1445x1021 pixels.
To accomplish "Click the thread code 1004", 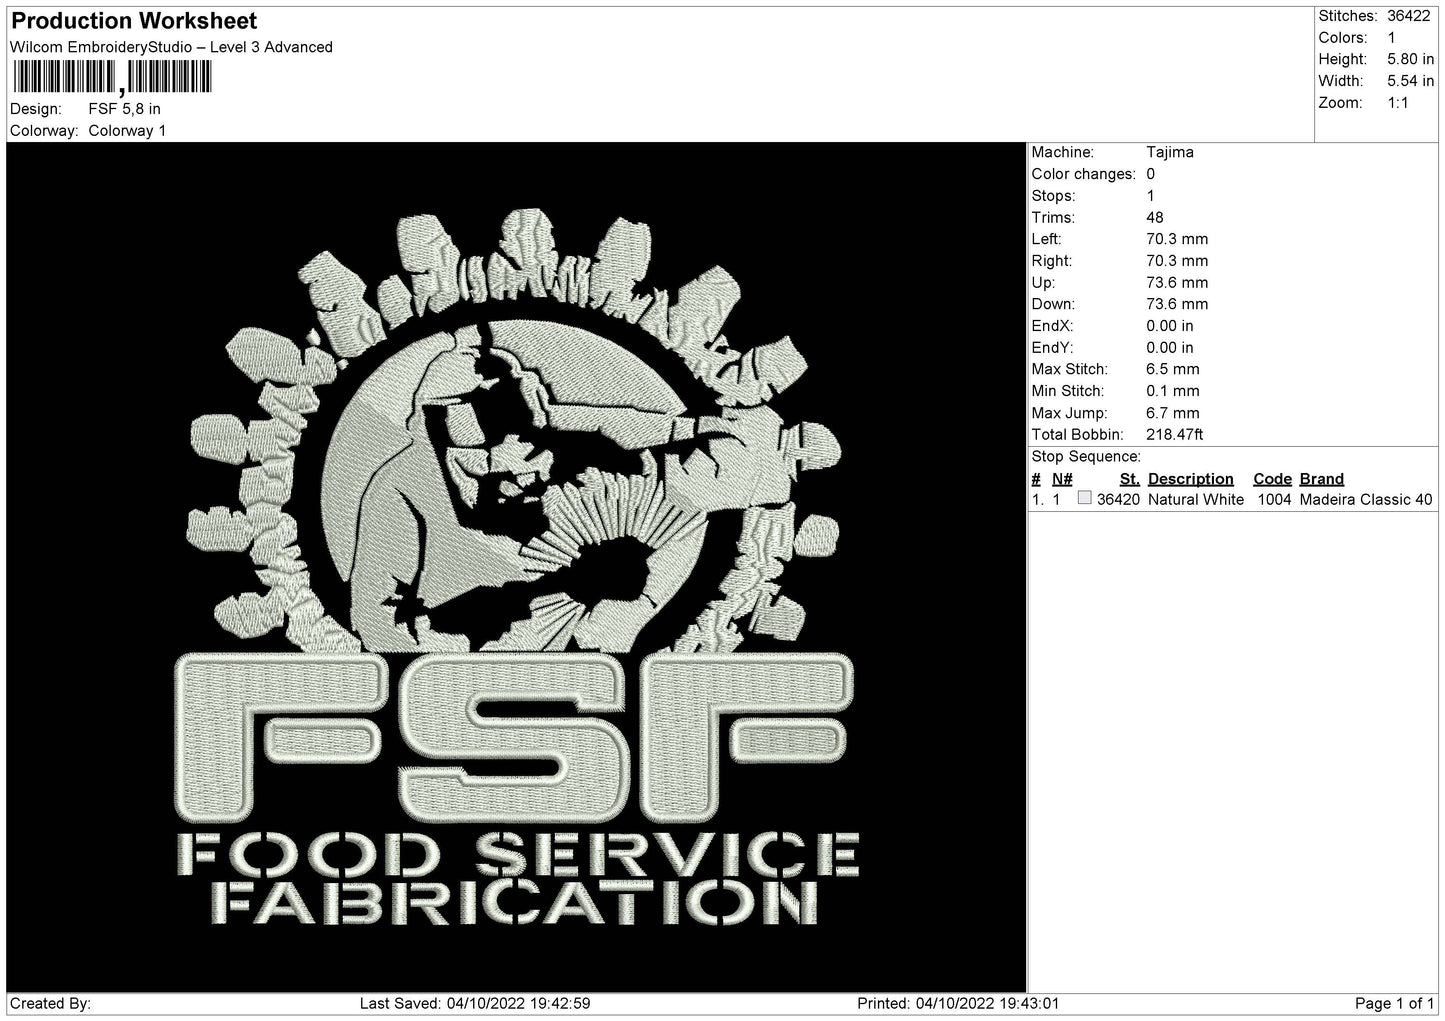I will coord(1273,500).
